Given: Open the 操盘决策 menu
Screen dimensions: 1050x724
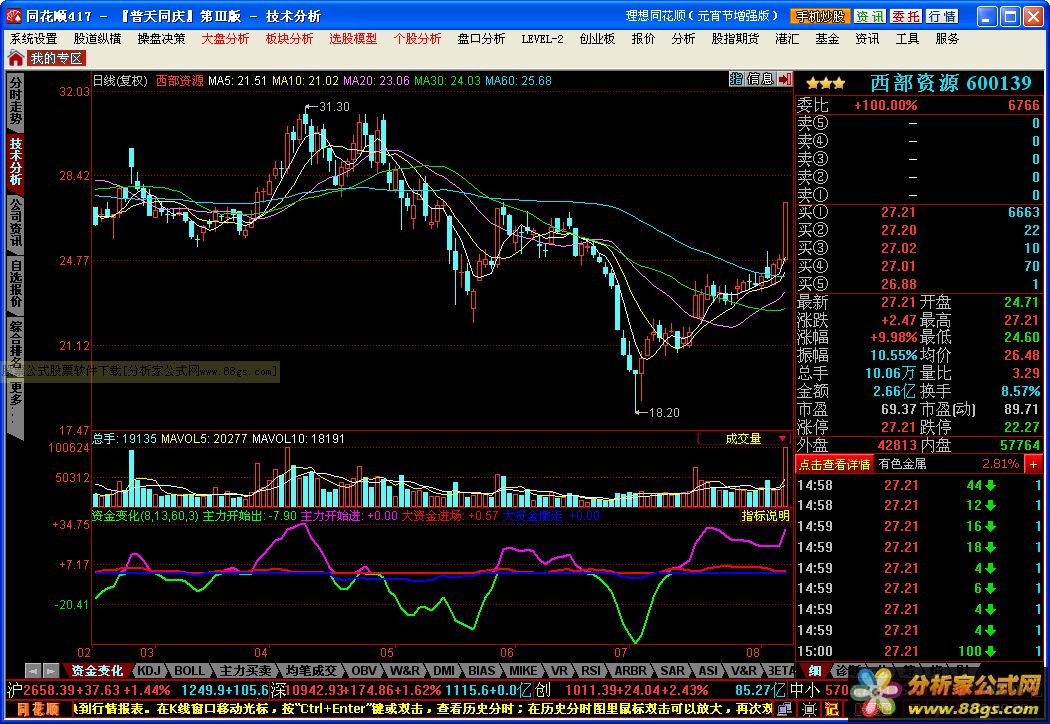Looking at the screenshot, I should pos(161,39).
